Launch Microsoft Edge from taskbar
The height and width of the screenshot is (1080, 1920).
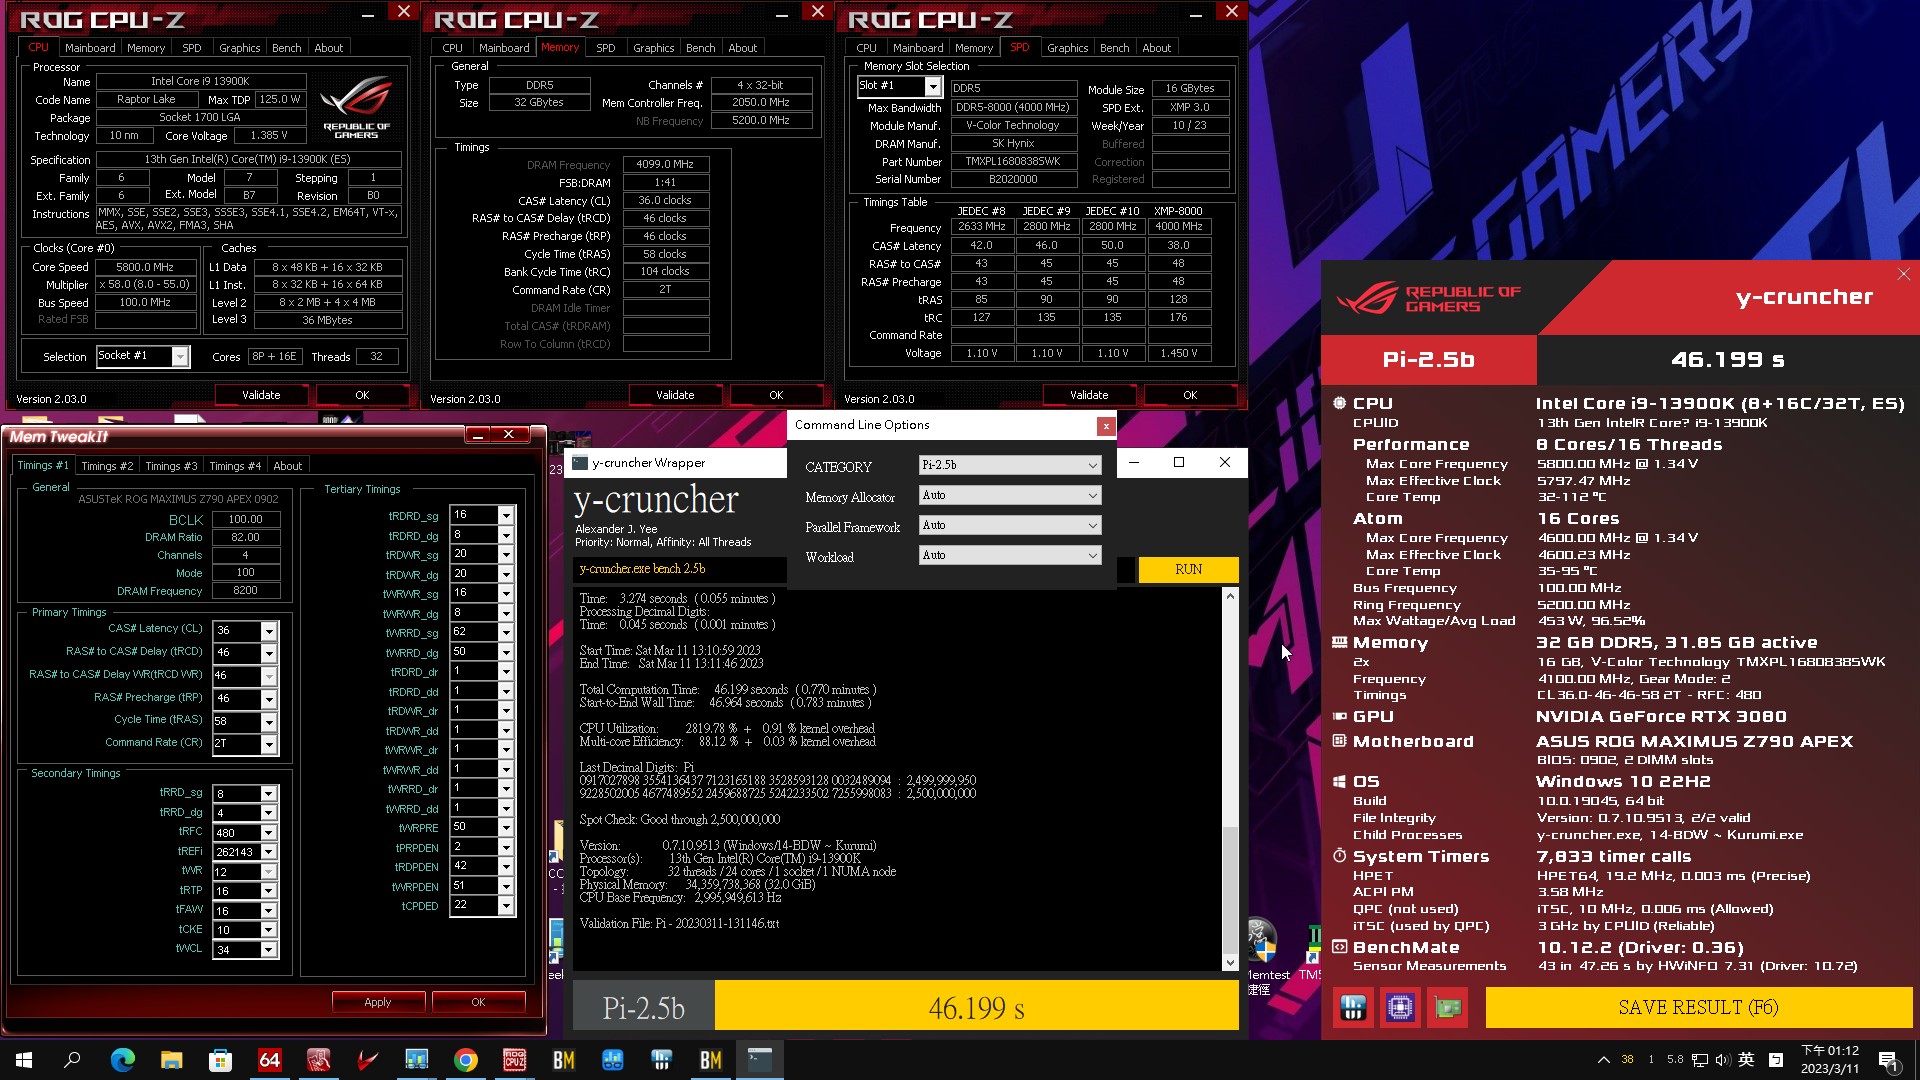point(122,1060)
